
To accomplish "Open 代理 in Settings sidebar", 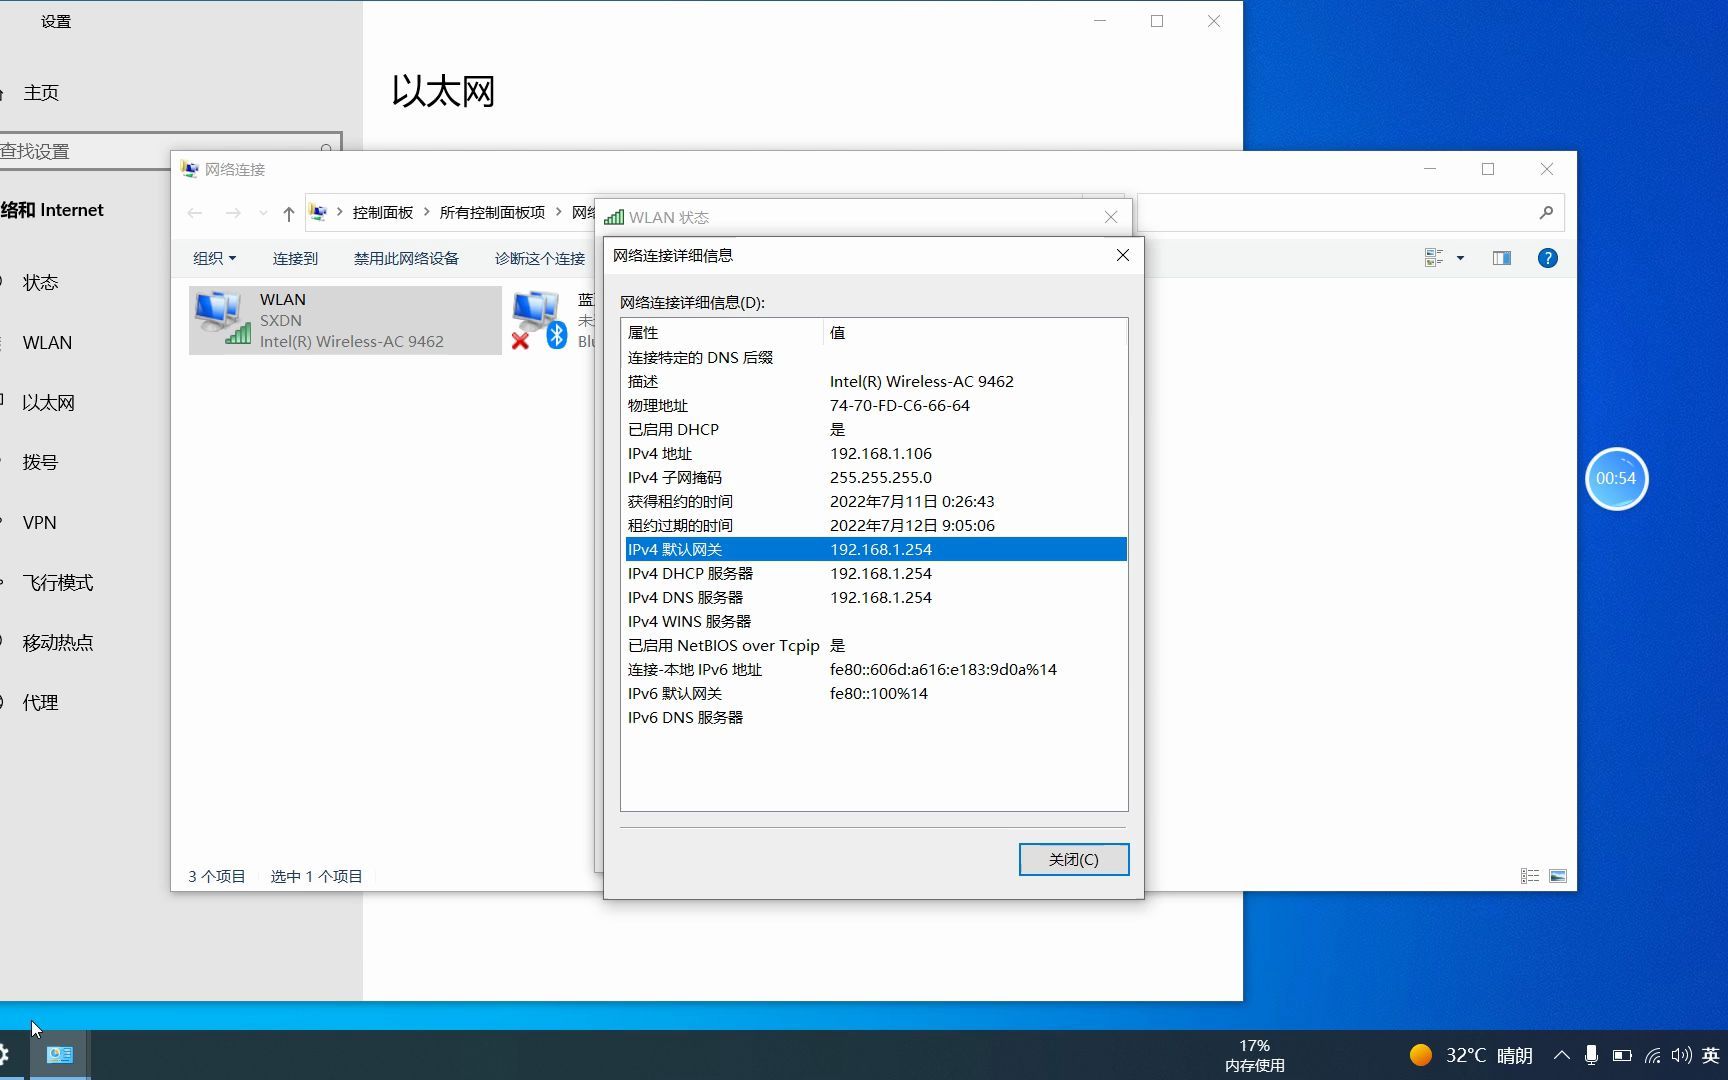I will coord(41,703).
